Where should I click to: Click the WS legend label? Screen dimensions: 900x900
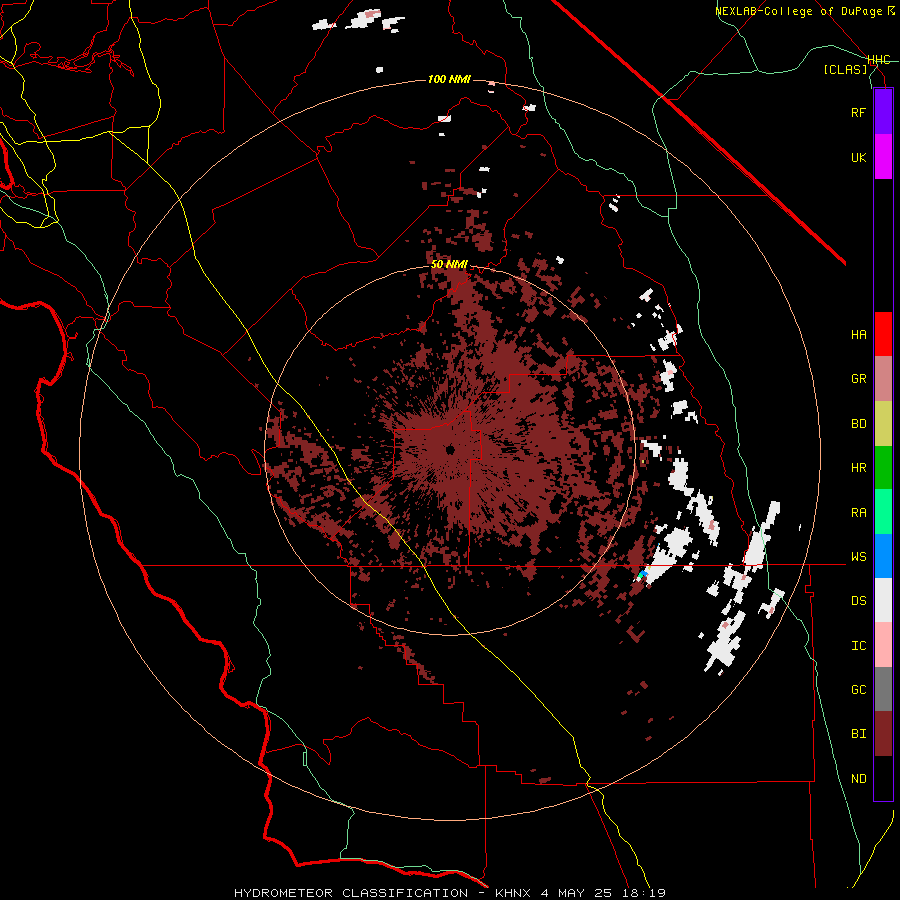[x=858, y=557]
